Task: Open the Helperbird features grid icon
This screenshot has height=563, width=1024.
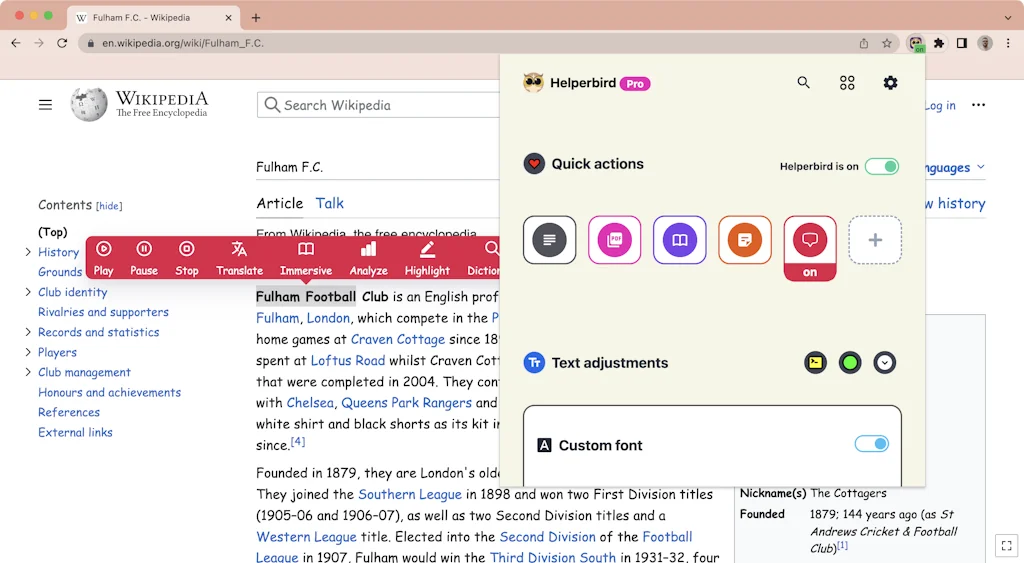Action: (847, 83)
